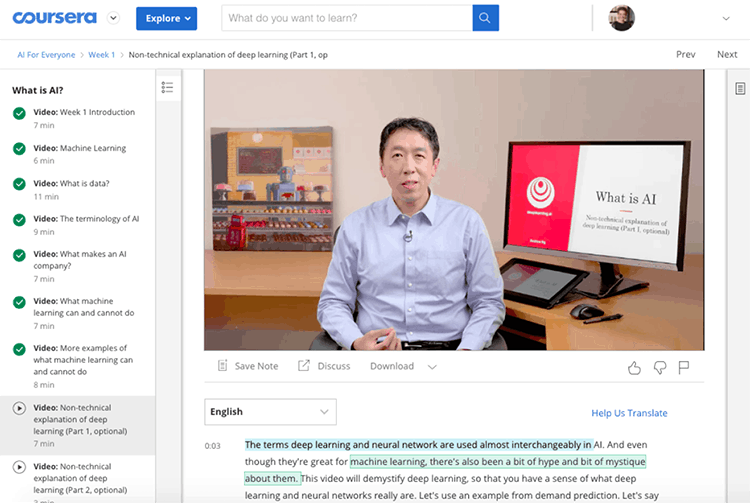The width and height of the screenshot is (750, 503).
Task: Click Next lesson button
Action: click(727, 55)
